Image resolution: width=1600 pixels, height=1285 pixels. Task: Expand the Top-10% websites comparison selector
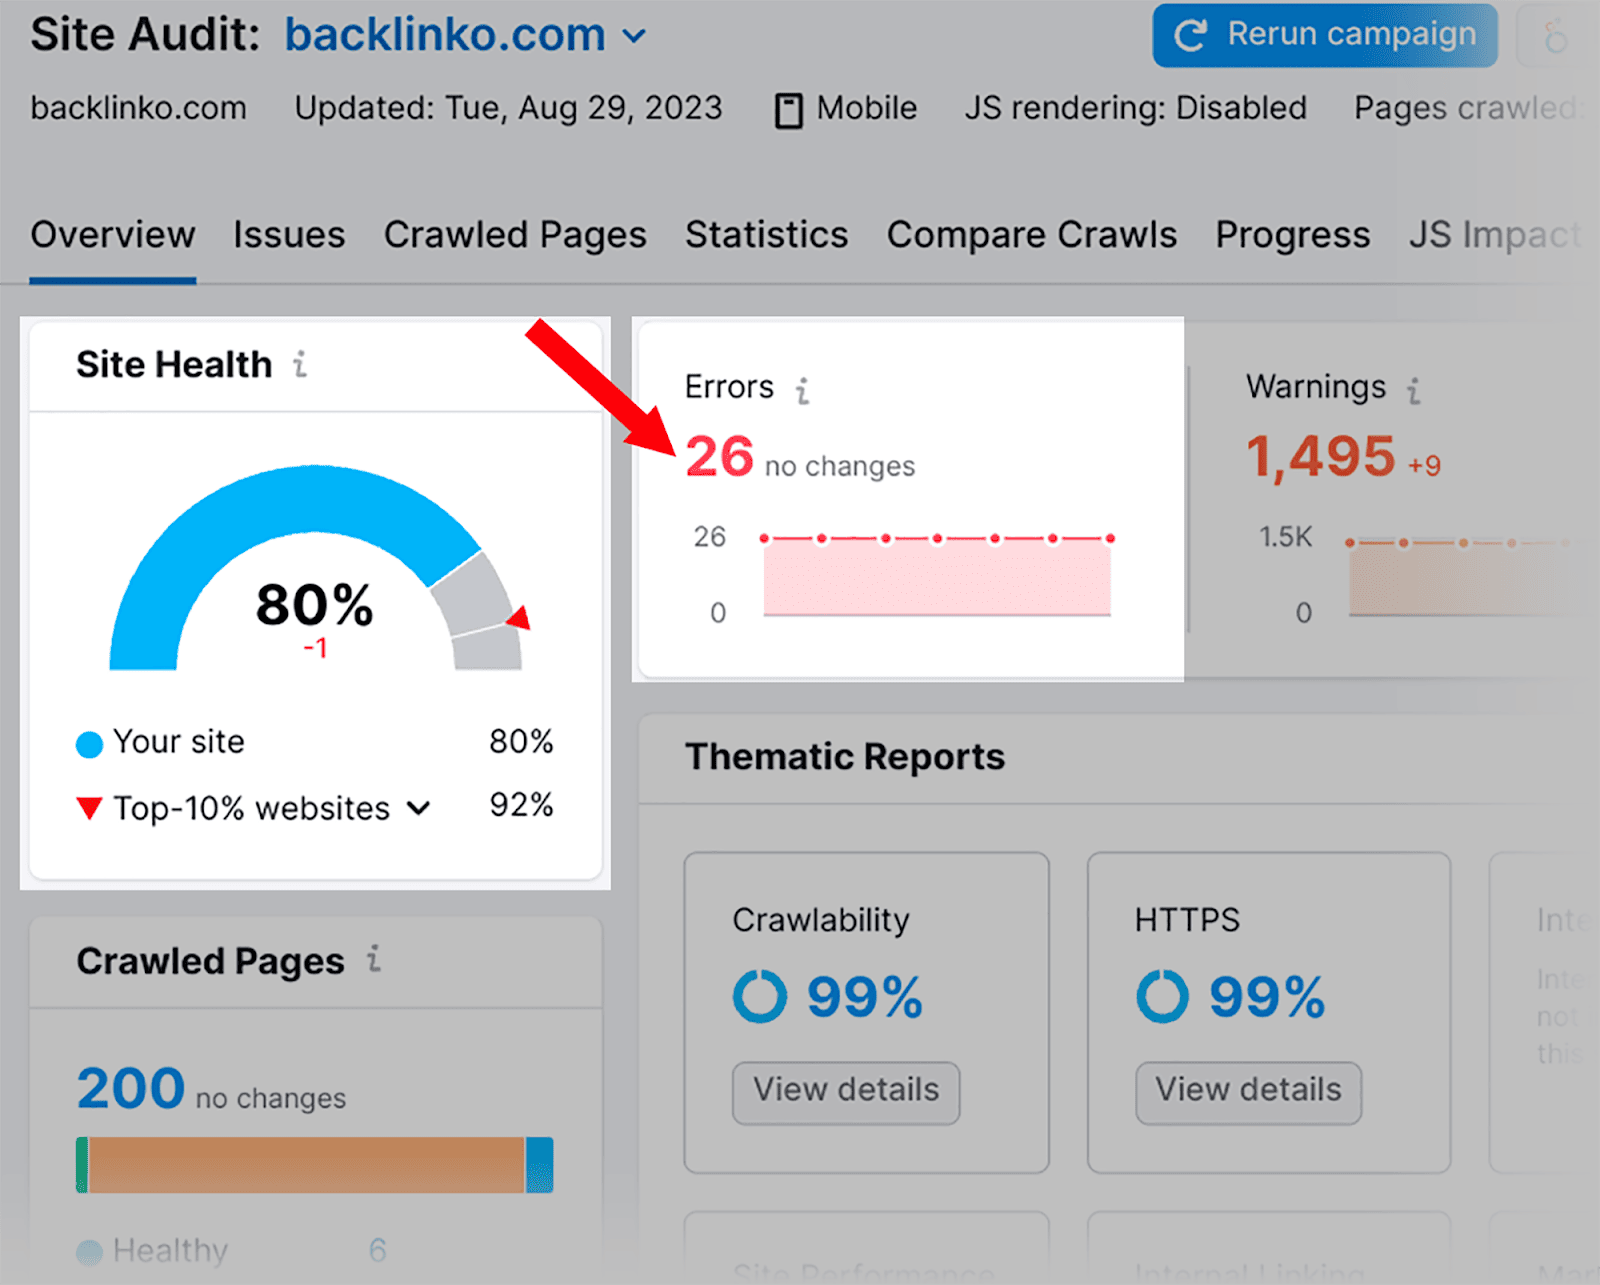click(420, 807)
